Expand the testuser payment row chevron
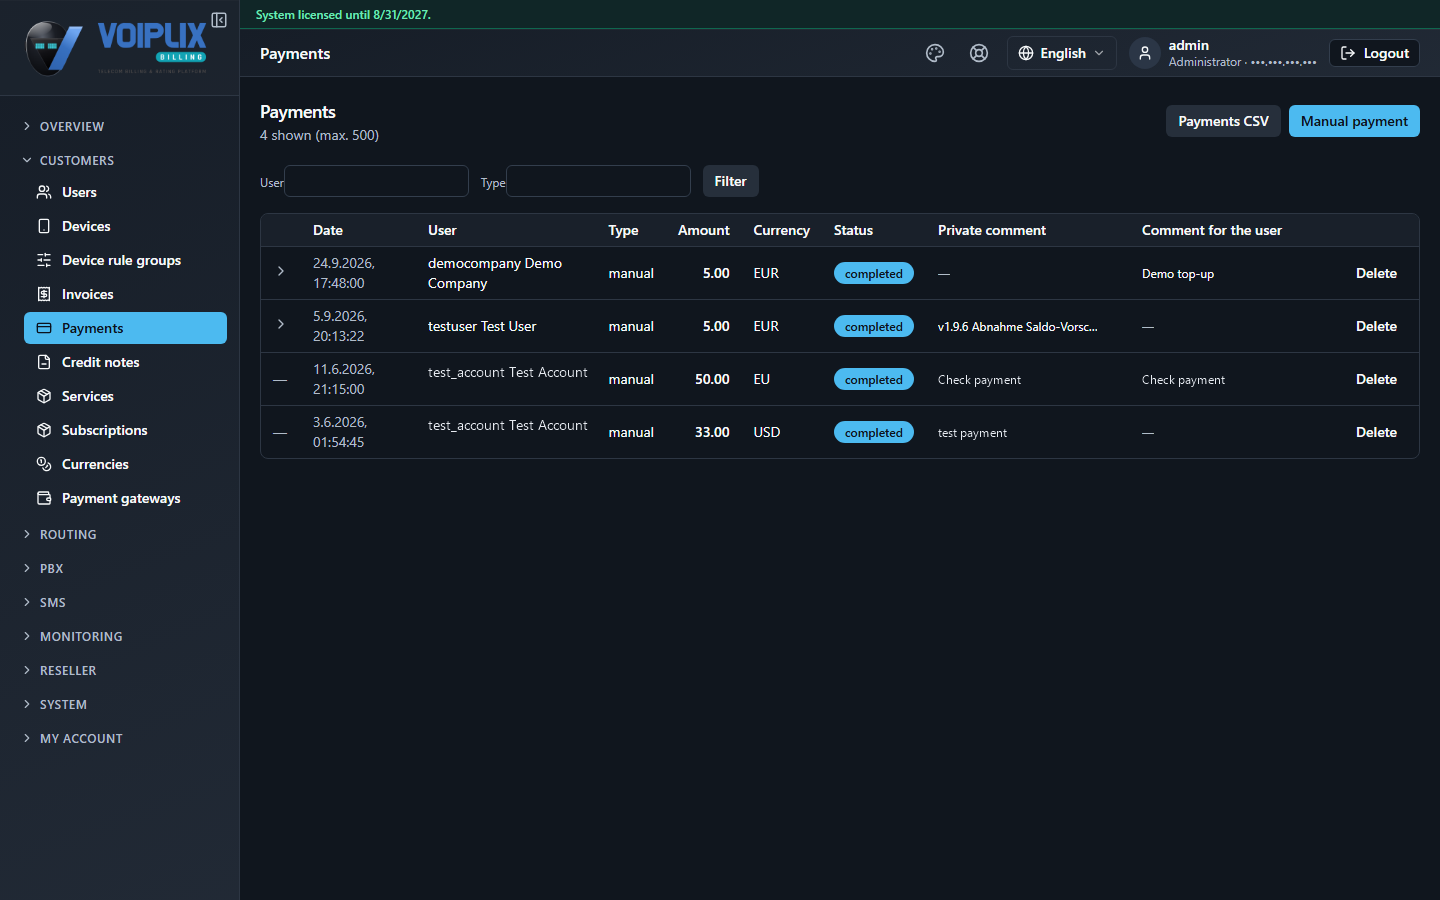Image resolution: width=1440 pixels, height=900 pixels. click(281, 325)
